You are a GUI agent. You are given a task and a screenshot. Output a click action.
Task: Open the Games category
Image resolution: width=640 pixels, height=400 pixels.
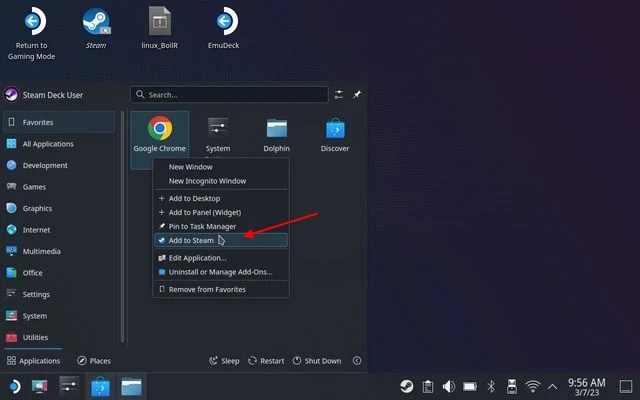pos(59,187)
